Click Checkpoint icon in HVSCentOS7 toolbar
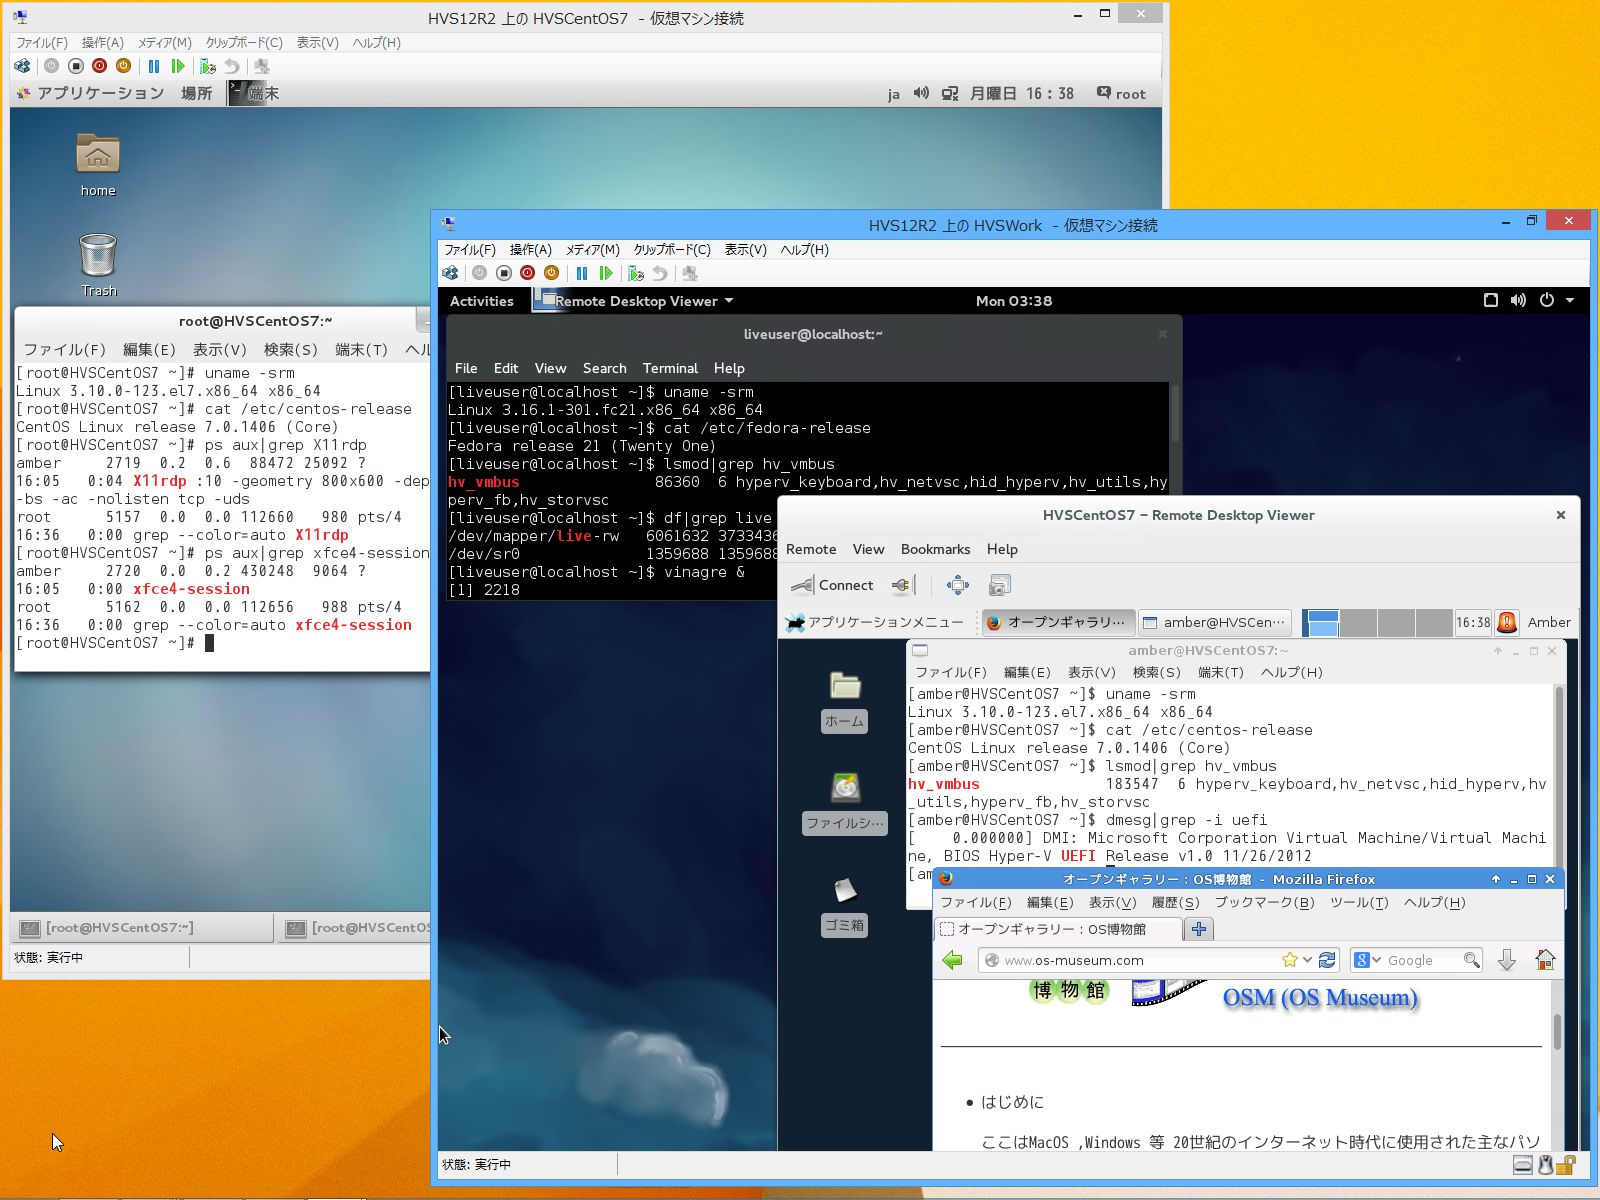 coord(207,66)
